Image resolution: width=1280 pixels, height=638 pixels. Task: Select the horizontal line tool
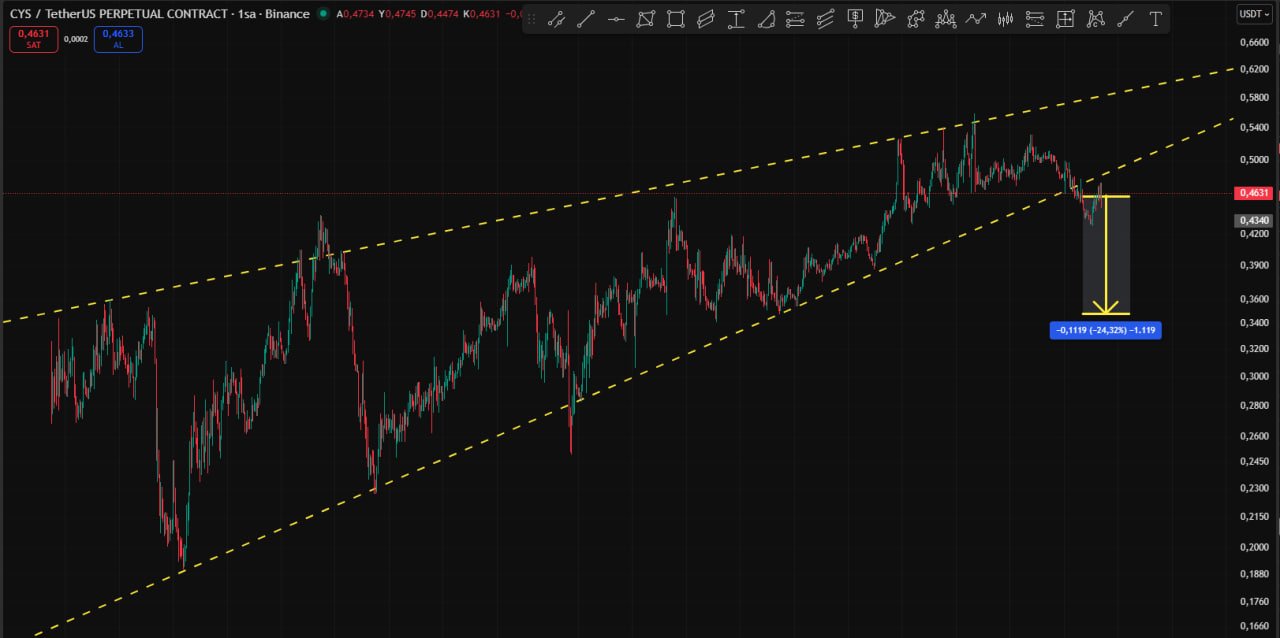click(x=616, y=19)
